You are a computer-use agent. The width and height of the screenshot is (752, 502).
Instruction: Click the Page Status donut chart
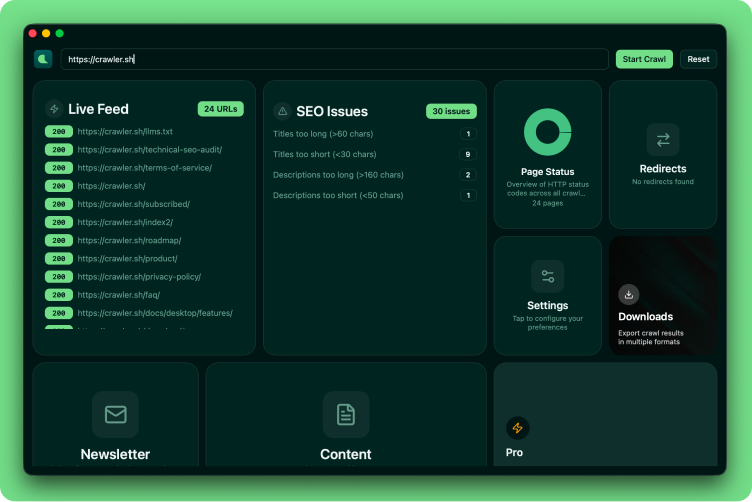(x=547, y=132)
